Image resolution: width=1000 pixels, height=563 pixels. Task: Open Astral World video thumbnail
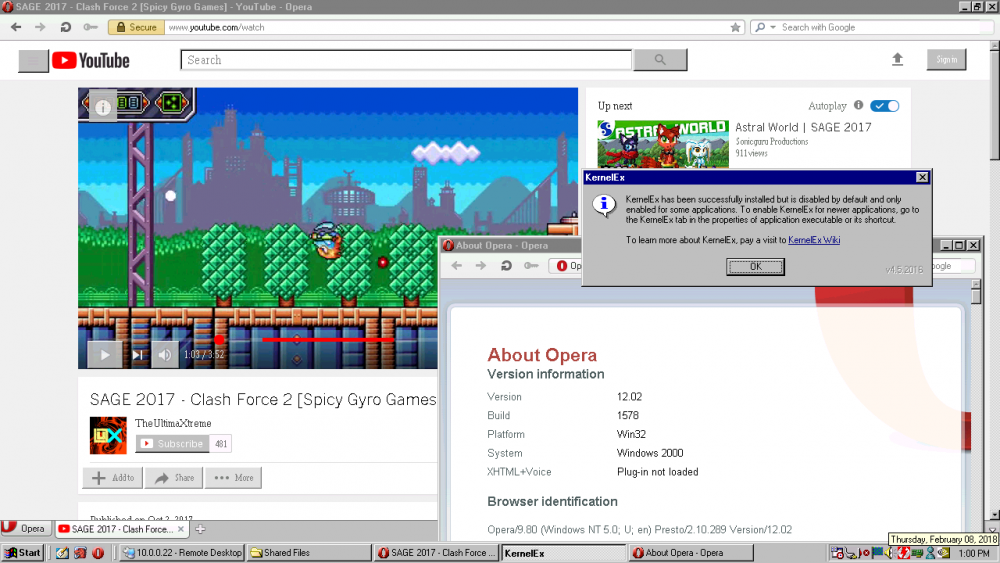tap(663, 144)
